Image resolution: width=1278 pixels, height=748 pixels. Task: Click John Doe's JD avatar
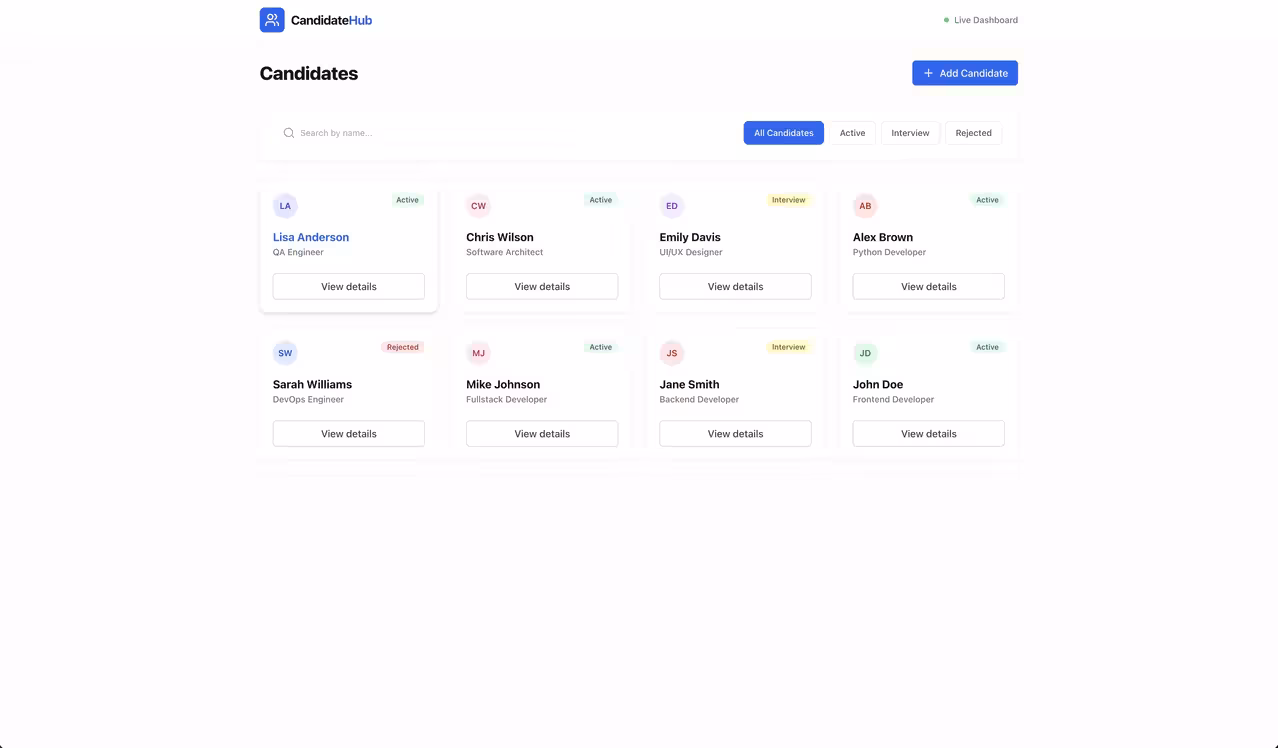(x=864, y=353)
